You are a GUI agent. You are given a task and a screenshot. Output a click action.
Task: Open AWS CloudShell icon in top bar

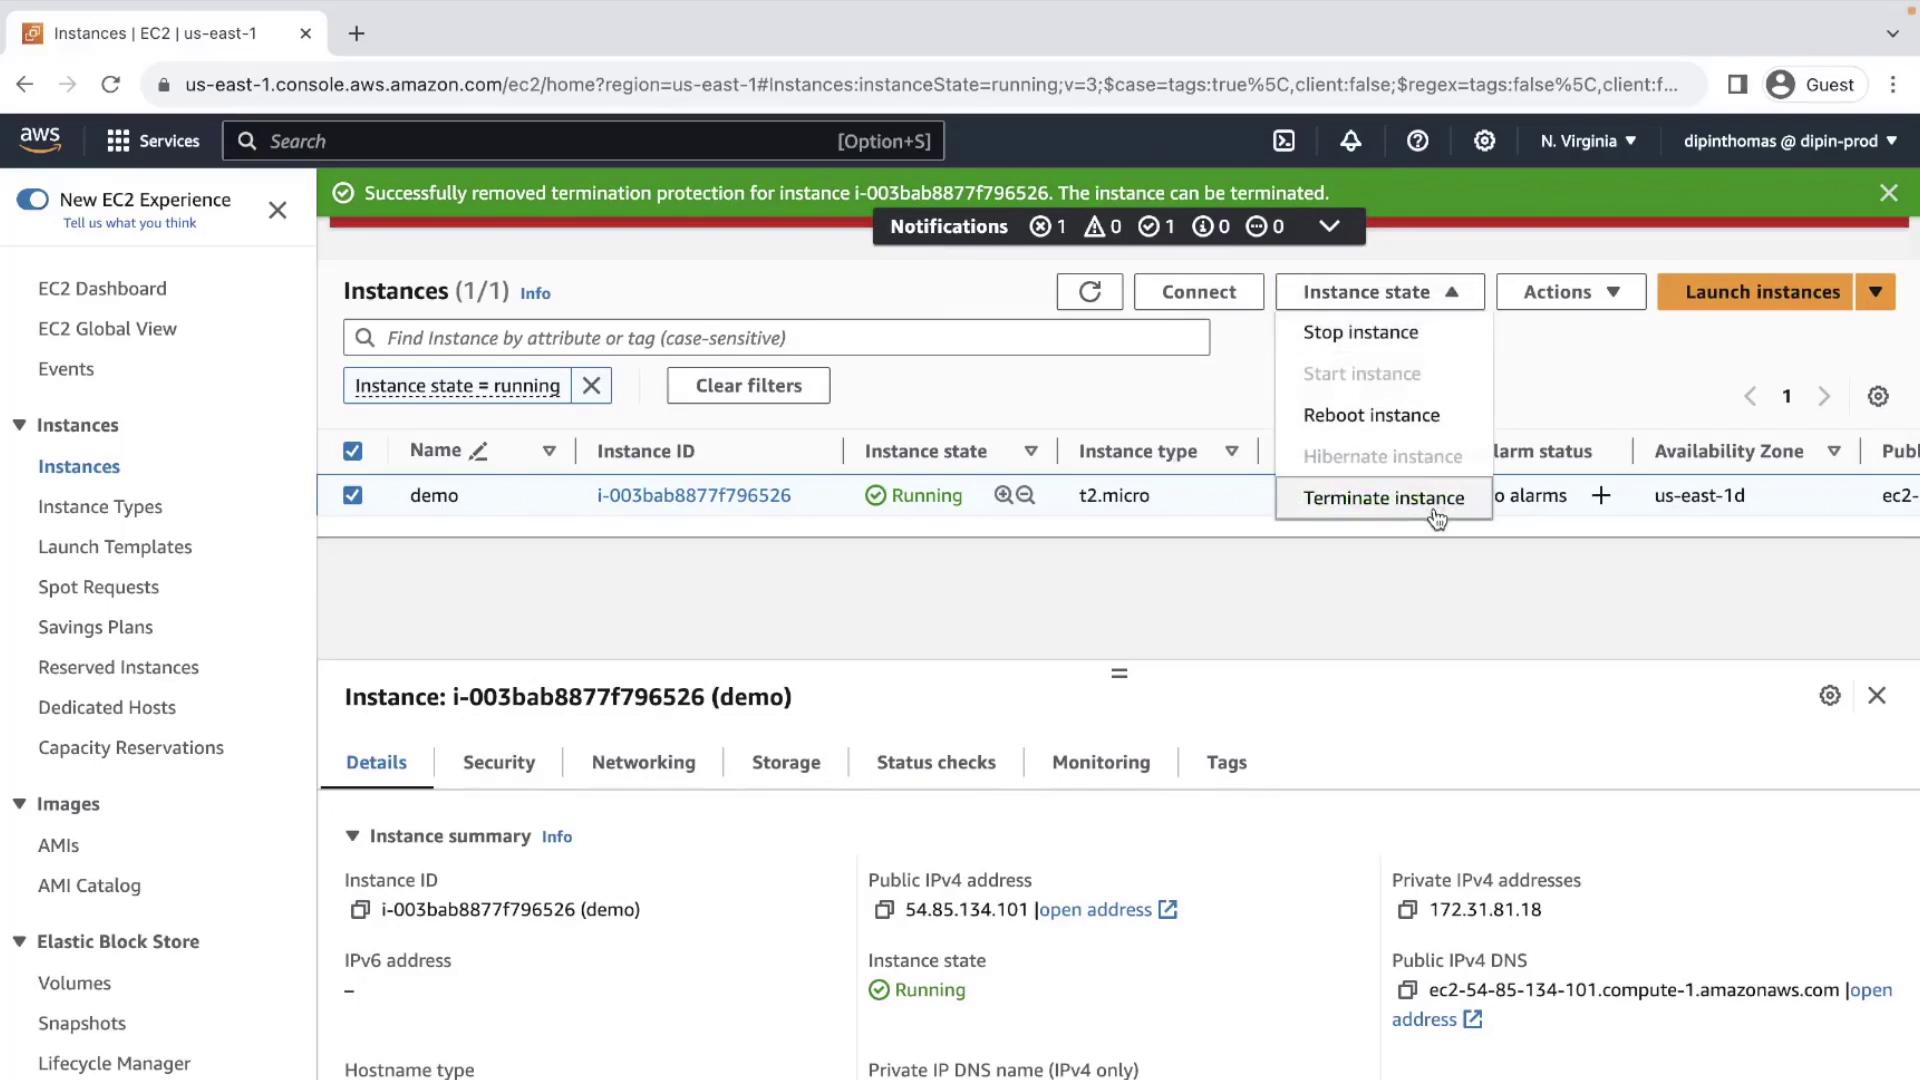1284,141
